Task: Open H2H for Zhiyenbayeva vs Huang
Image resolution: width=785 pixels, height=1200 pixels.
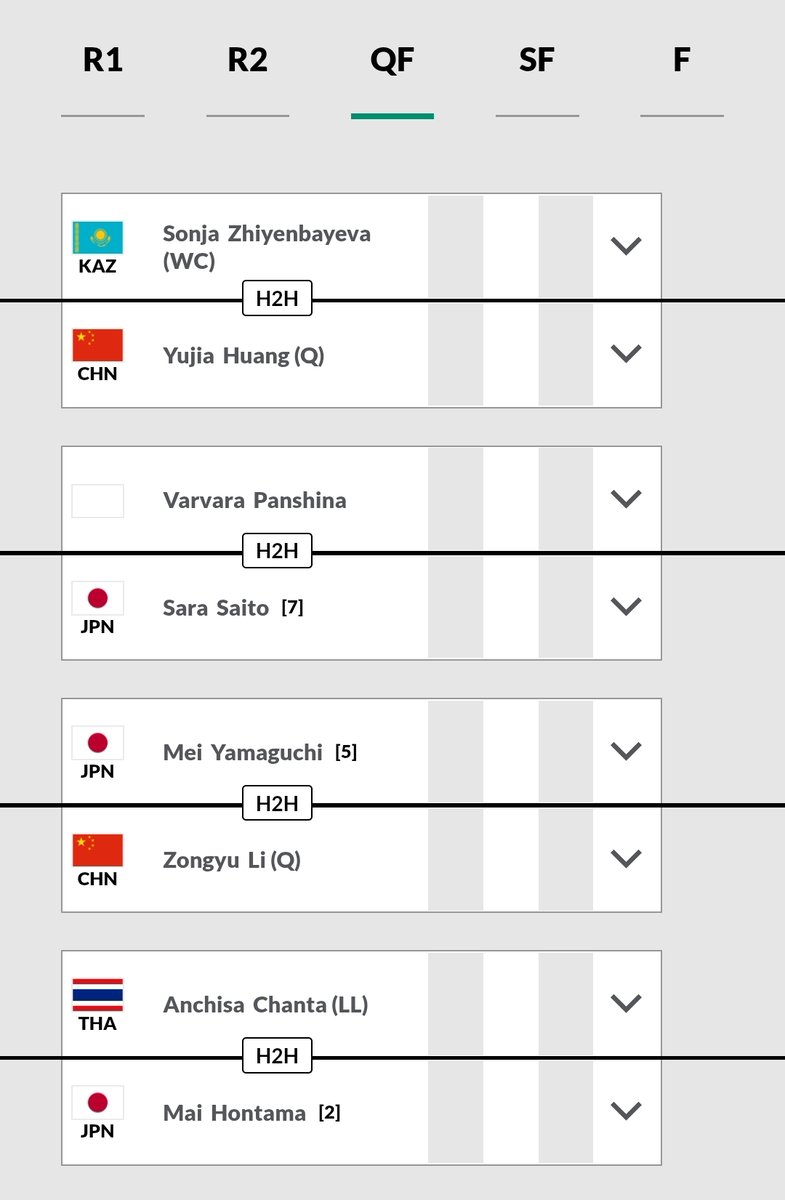Action: (x=277, y=298)
